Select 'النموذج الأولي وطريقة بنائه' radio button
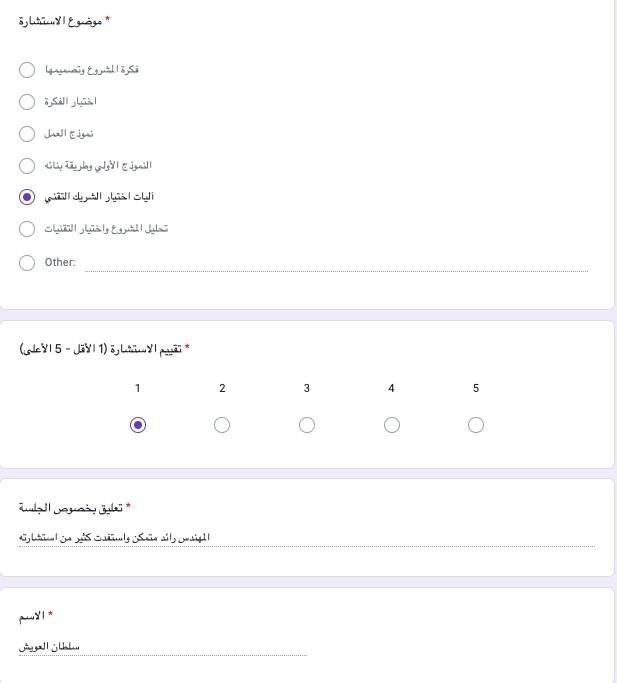617x683 pixels. click(x=27, y=165)
